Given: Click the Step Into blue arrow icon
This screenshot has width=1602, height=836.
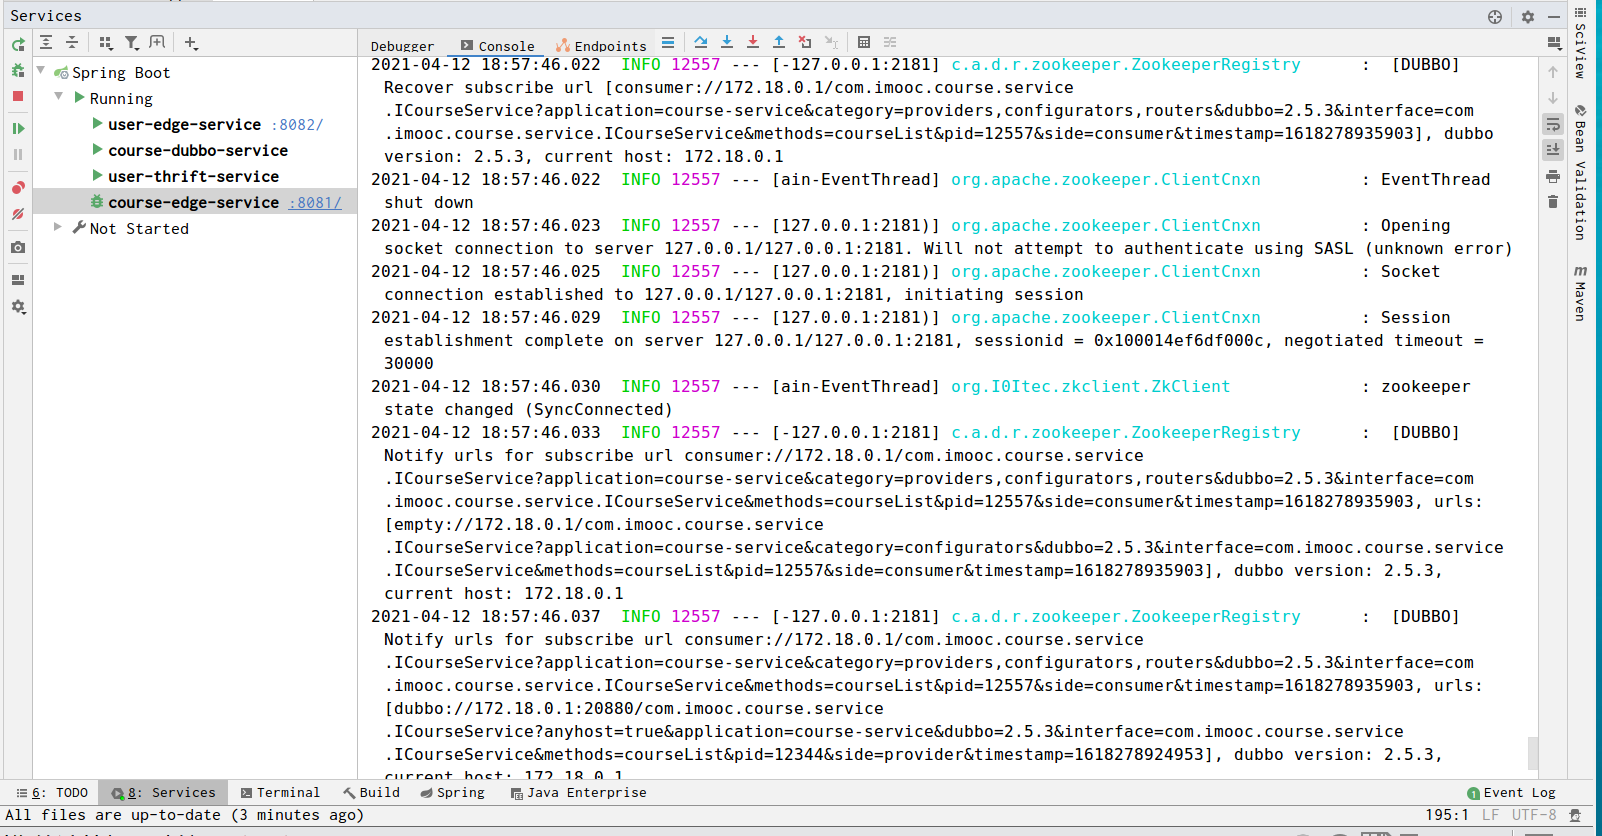Looking at the screenshot, I should [727, 42].
